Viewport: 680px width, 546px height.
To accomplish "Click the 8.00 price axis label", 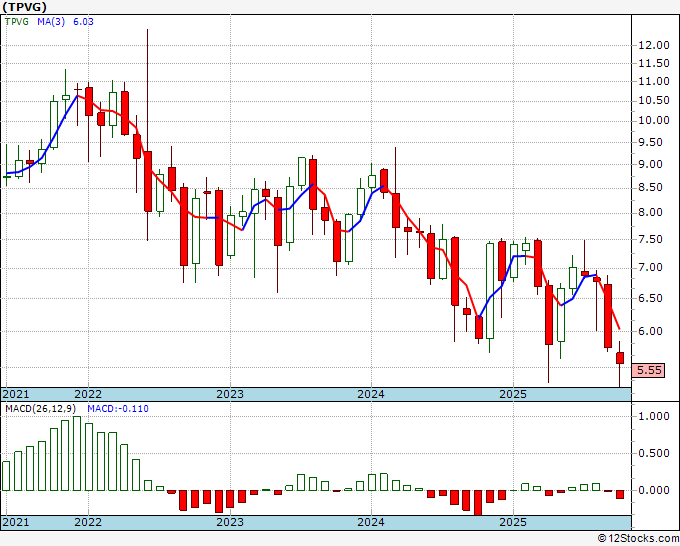I will [650, 213].
